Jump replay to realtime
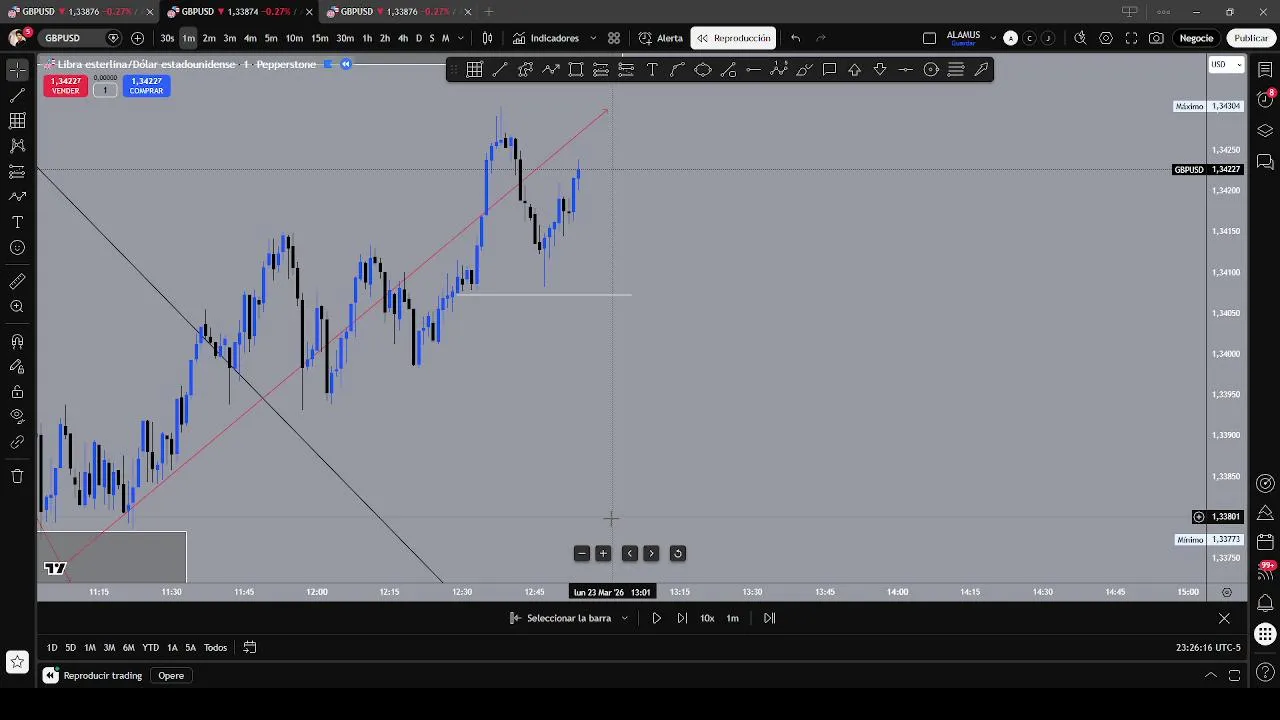This screenshot has height=720, width=1280. (x=769, y=618)
